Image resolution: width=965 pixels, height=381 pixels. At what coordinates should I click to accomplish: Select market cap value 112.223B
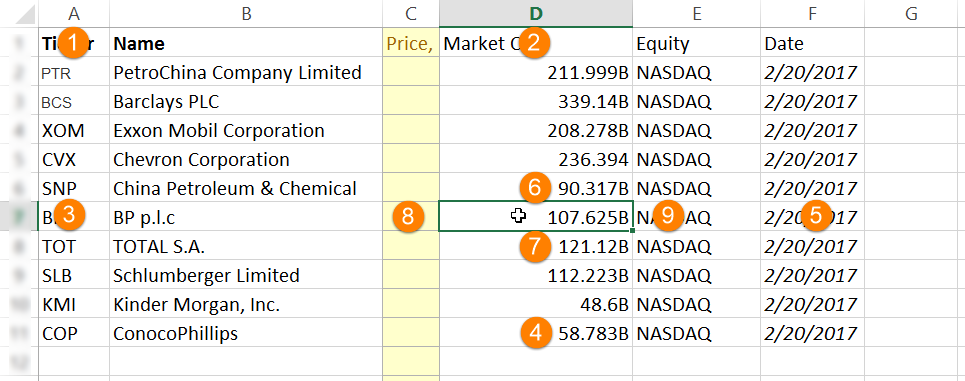click(x=536, y=275)
